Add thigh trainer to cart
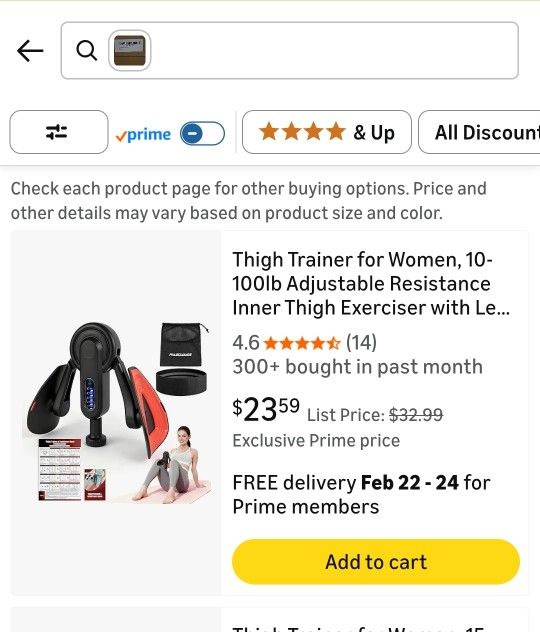Screen dimensions: 540x632 (376, 562)
